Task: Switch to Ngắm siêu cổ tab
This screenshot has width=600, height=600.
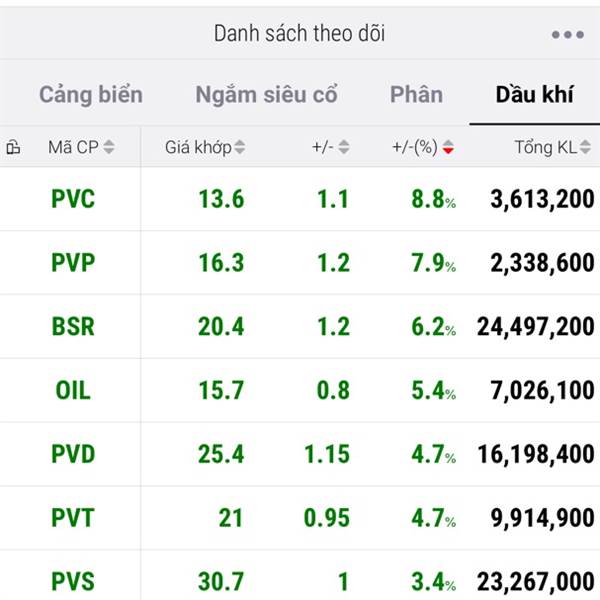Action: [266, 95]
